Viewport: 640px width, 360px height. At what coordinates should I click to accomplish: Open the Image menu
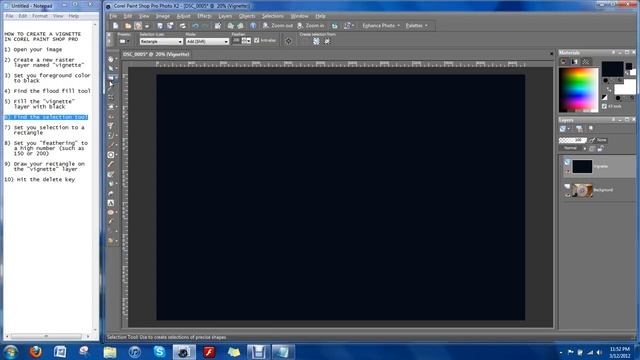[x=162, y=16]
